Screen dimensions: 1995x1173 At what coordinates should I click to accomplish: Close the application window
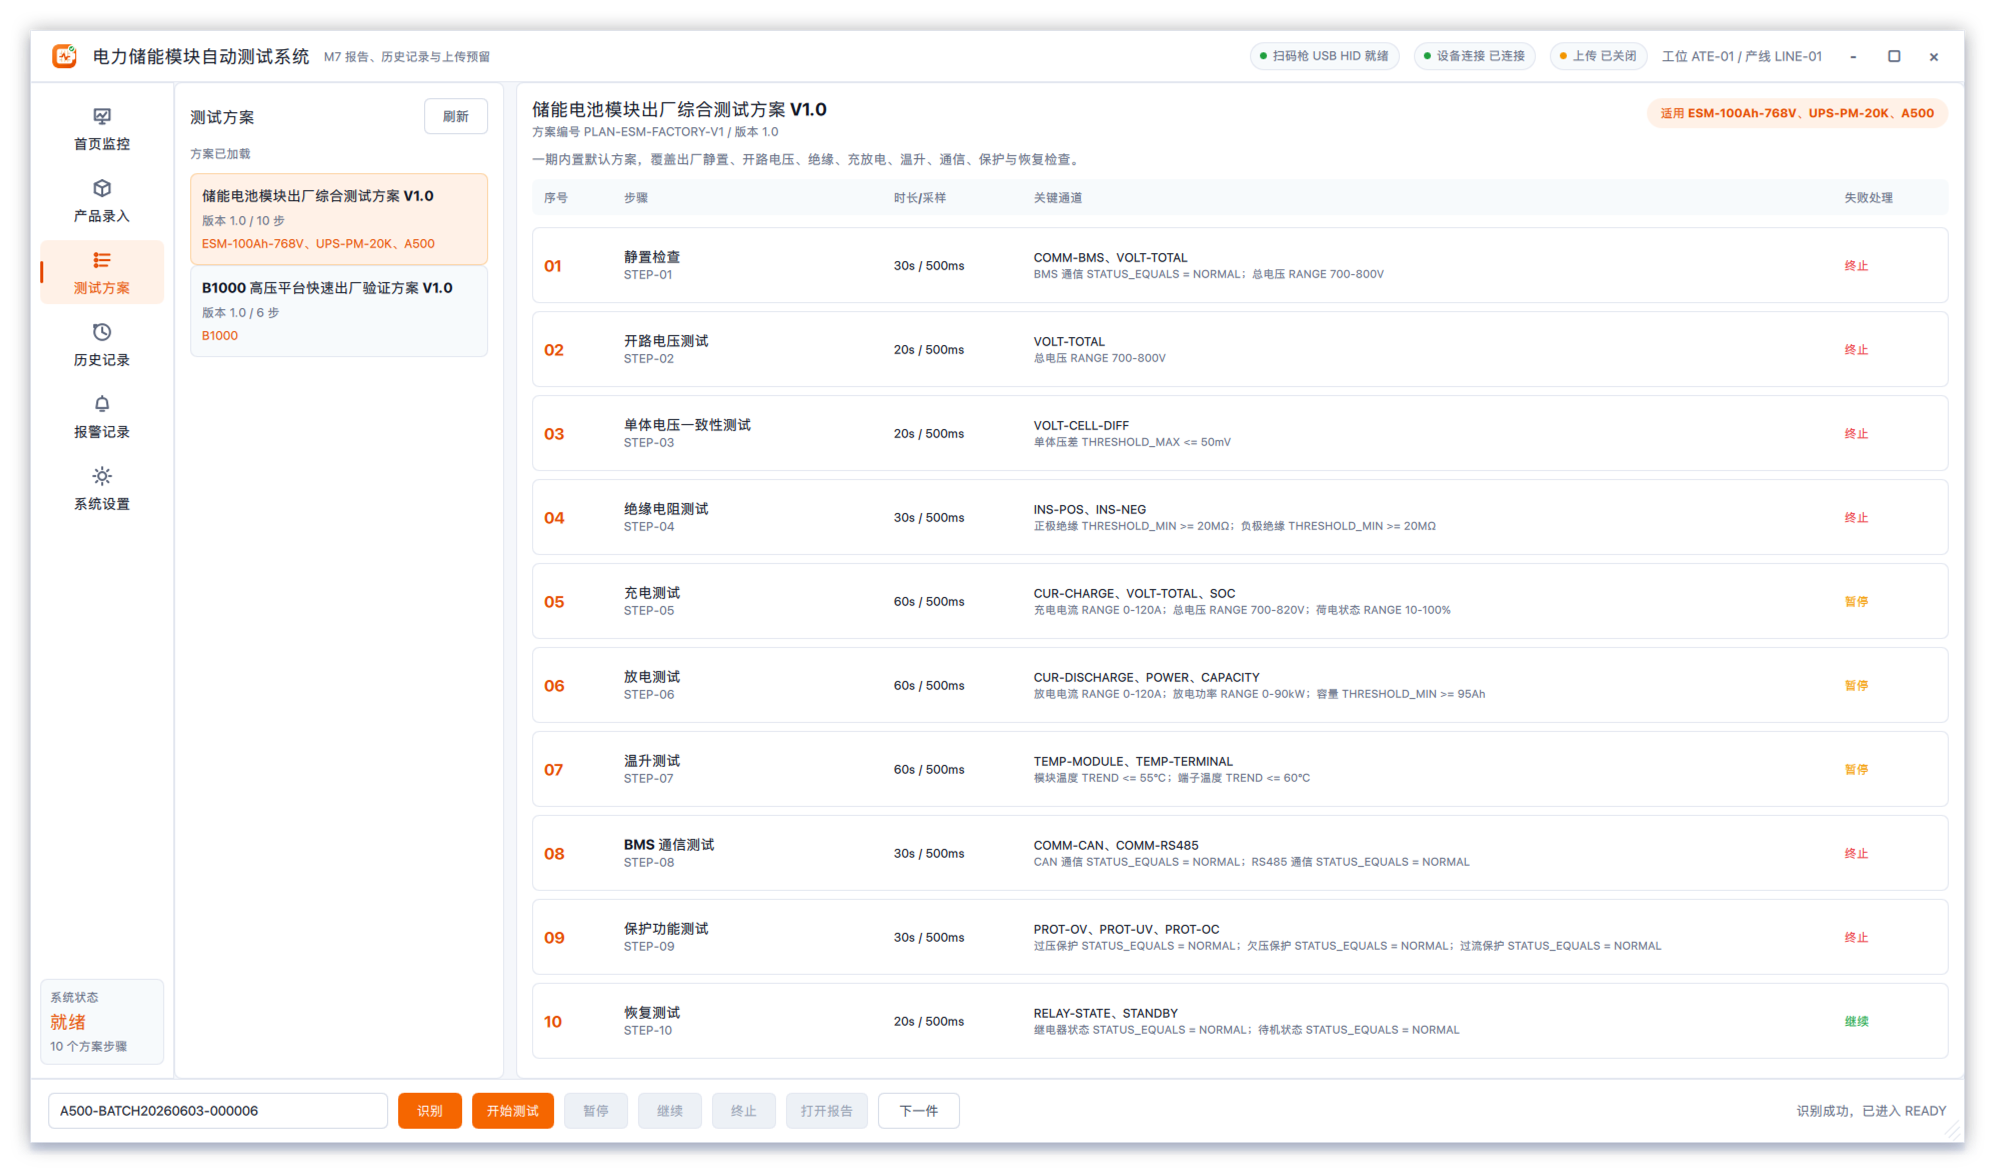[x=1933, y=57]
